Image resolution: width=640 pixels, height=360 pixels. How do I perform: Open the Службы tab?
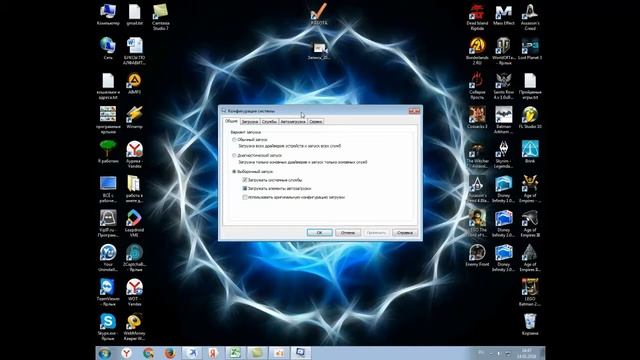coord(269,122)
